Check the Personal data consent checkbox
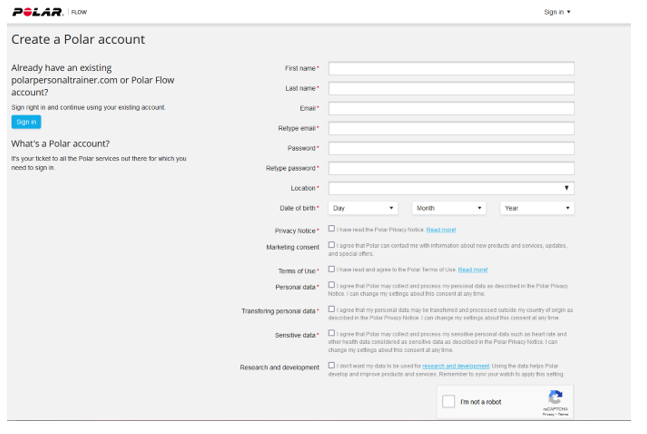Viewport: 647px width, 434px height. click(331, 285)
